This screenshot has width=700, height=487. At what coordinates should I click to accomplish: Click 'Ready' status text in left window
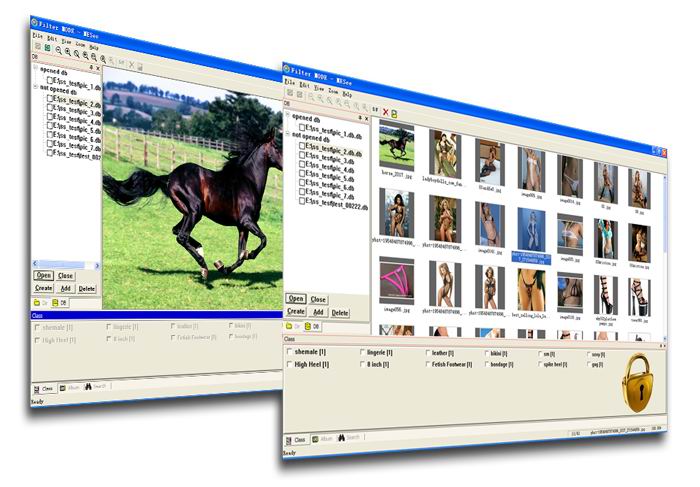pyautogui.click(x=38, y=402)
